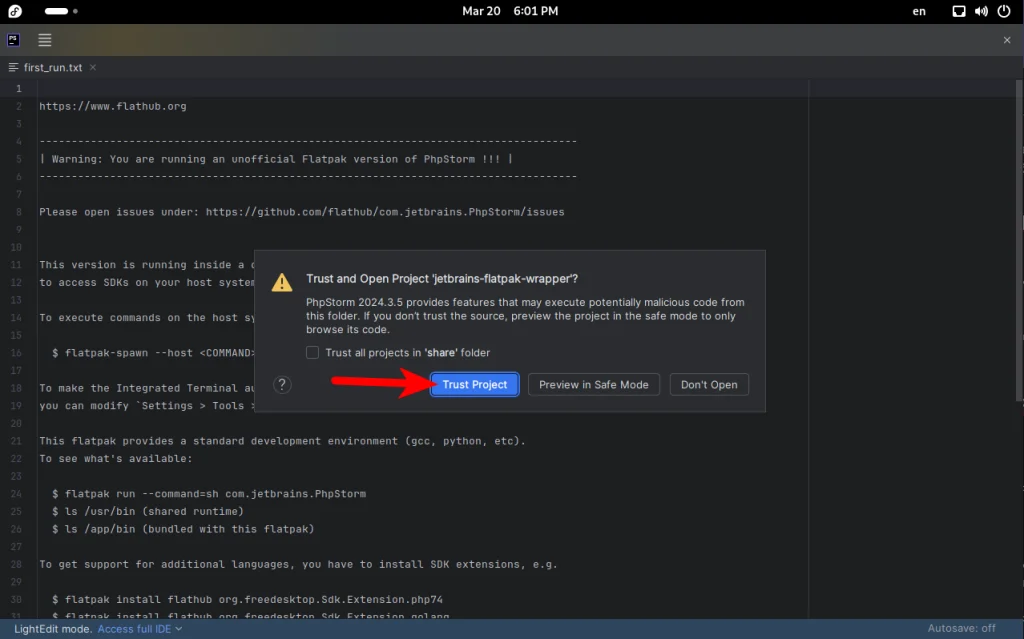The height and width of the screenshot is (639, 1024).
Task: Click the Firefox-style app indicator at top left
Action: click(x=13, y=11)
